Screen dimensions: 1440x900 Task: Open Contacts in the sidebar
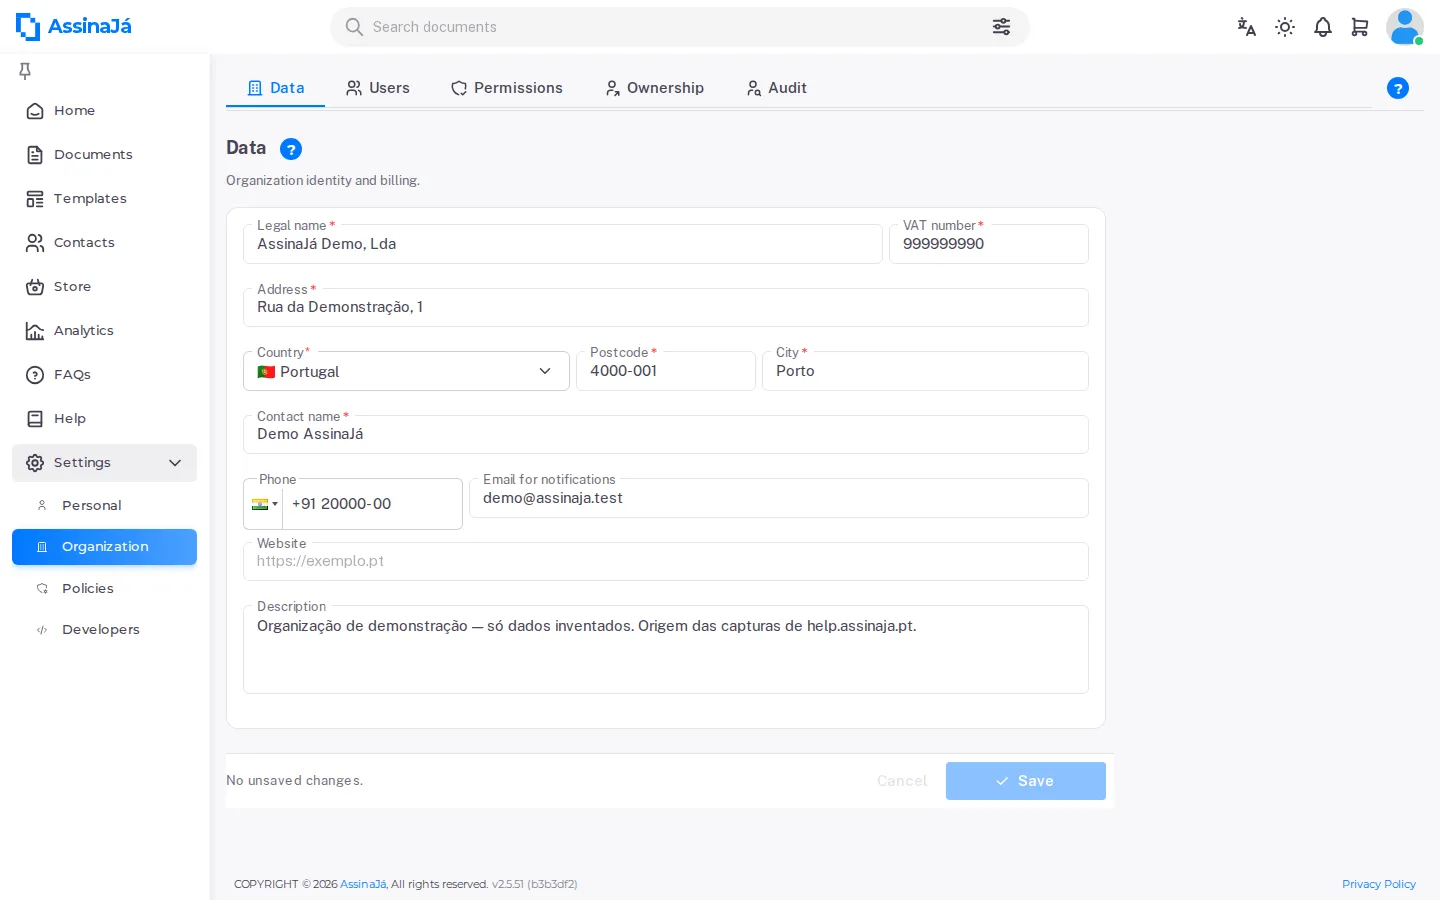104,243
